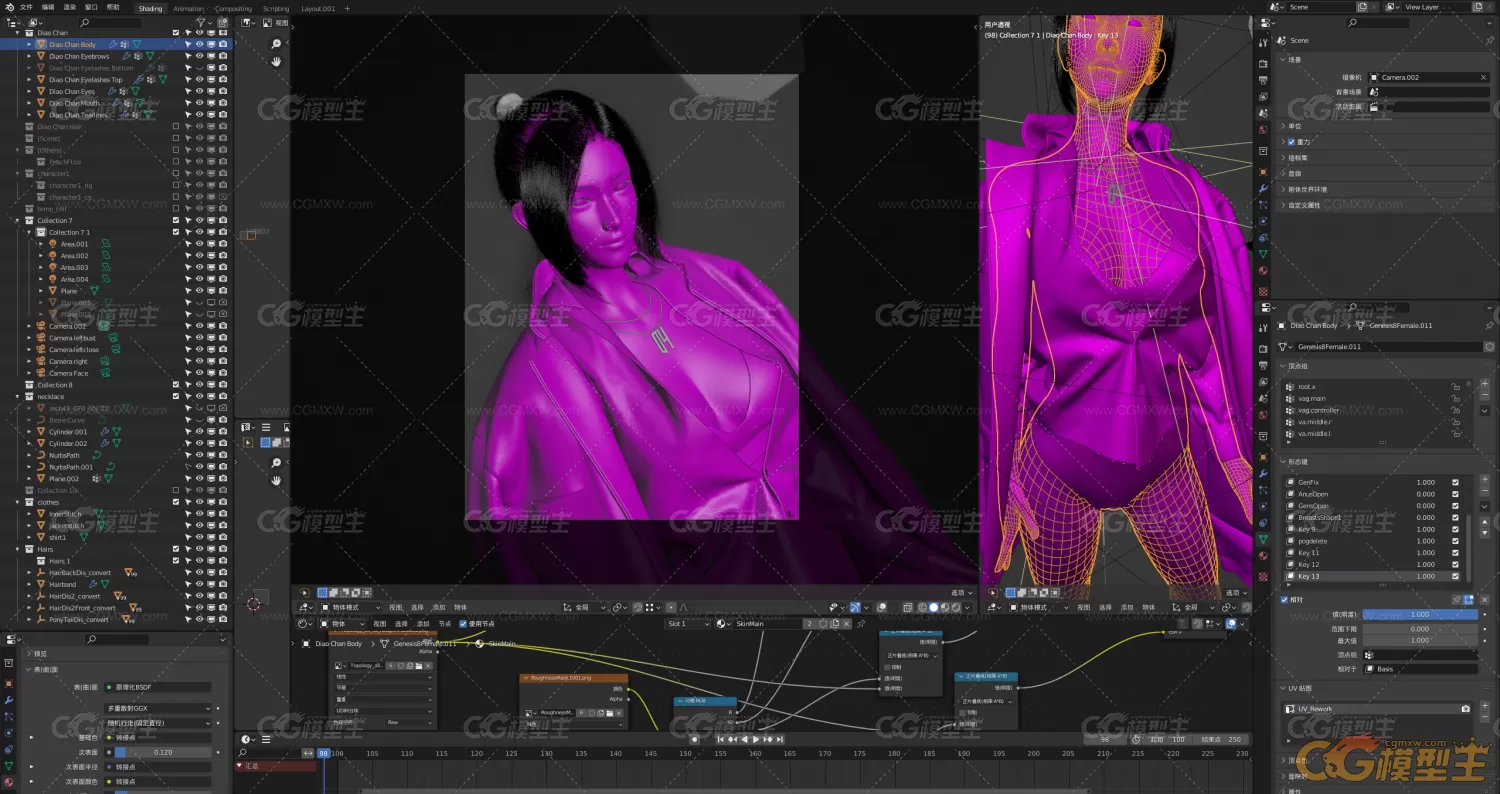Collapse the Hairs collection
The height and width of the screenshot is (794, 1500).
pos(17,549)
